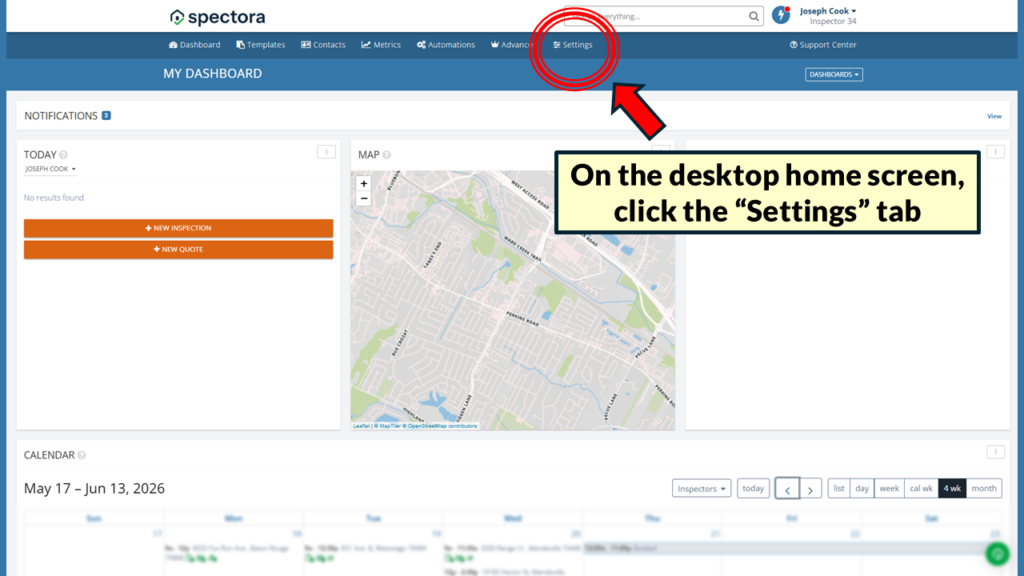1024x576 pixels.
Task: Open the Settings tab
Action: coord(573,45)
